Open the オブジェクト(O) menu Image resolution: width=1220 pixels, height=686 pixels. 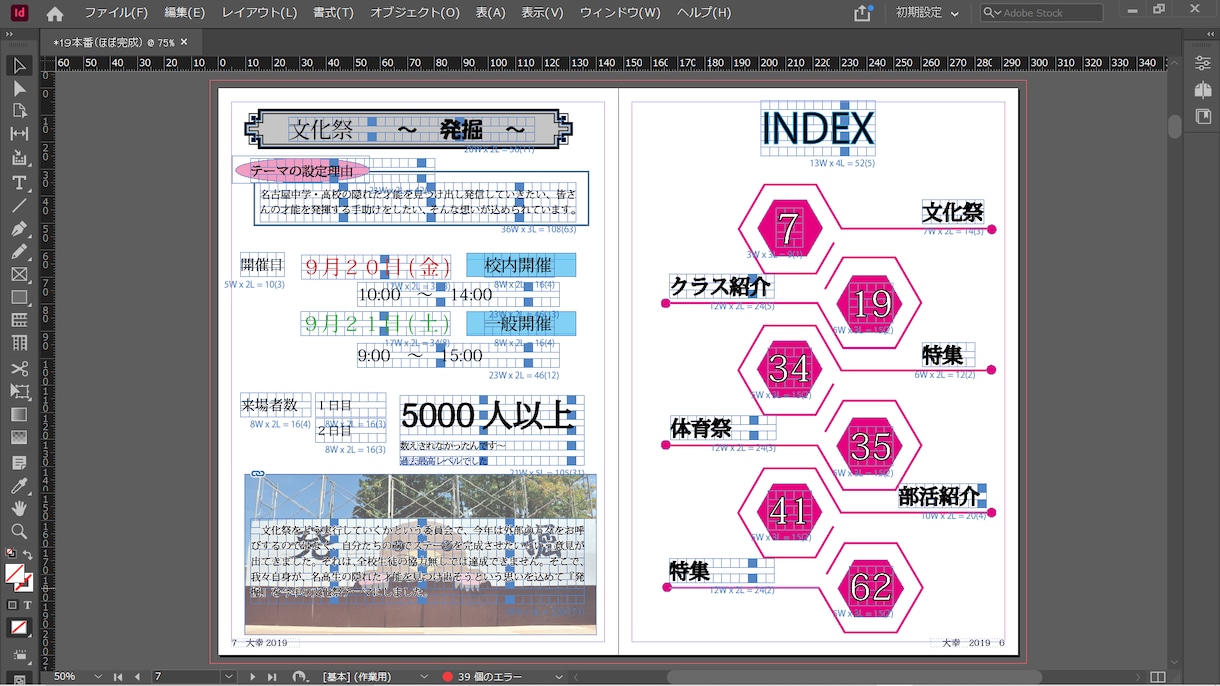[415, 13]
